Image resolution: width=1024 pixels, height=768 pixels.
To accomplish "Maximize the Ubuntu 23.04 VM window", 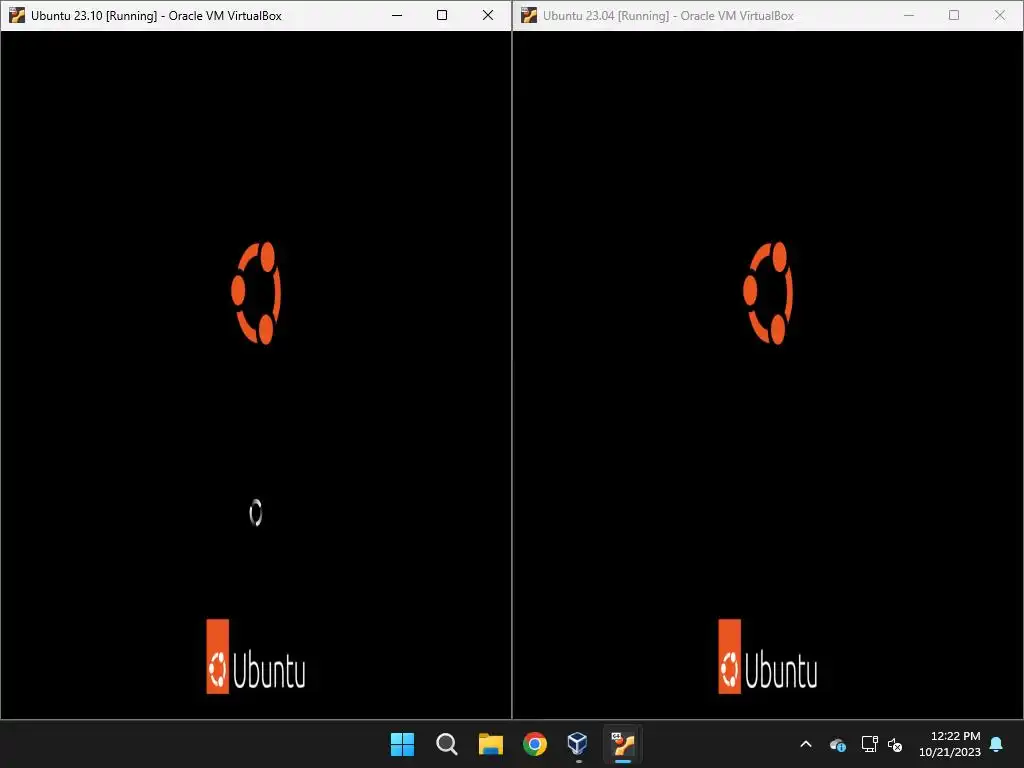I will point(954,15).
